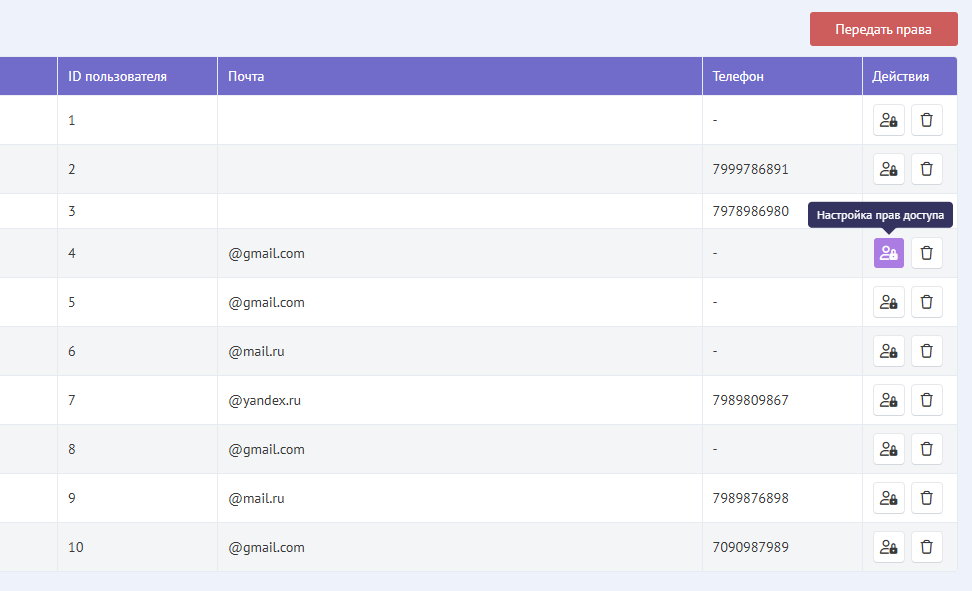
Task: Click trash icon in user 6 row
Action: point(926,351)
